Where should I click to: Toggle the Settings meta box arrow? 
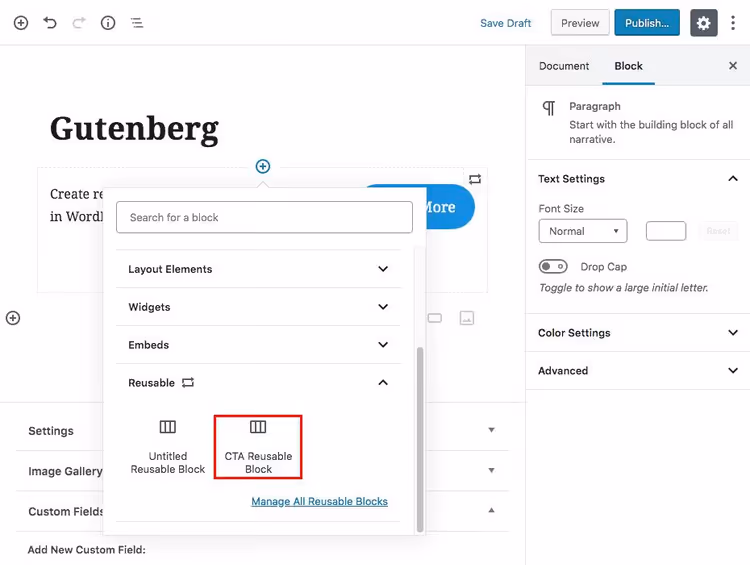(491, 430)
